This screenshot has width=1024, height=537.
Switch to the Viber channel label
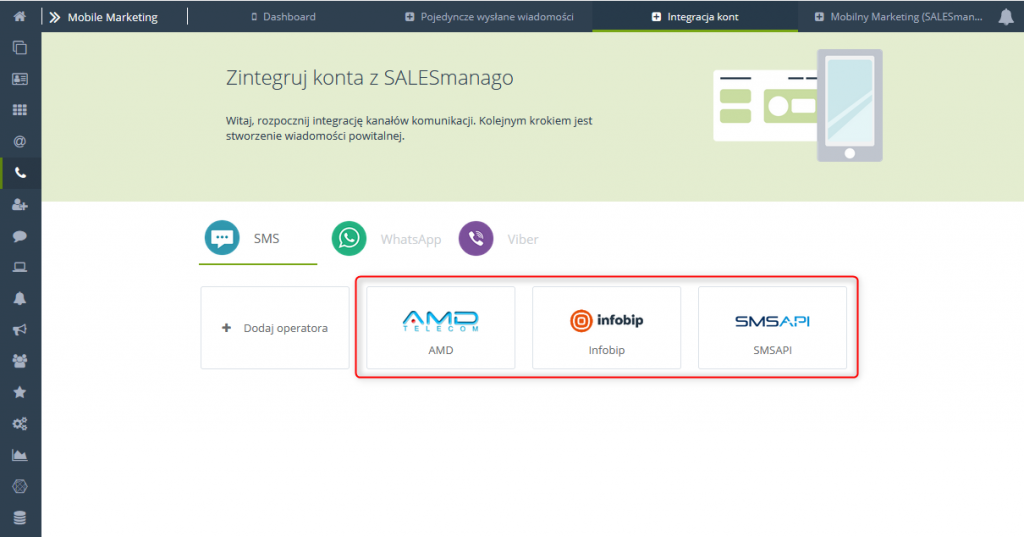click(523, 239)
